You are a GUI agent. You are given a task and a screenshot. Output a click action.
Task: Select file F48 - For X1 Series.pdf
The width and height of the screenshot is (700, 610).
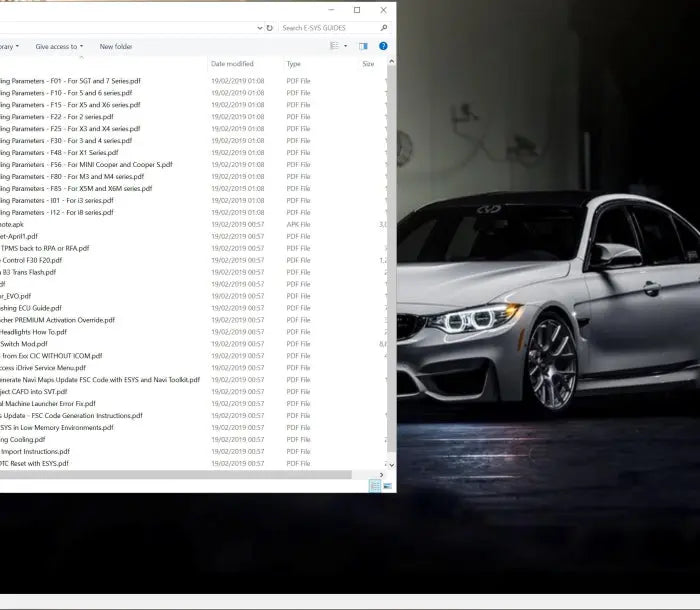(59, 153)
